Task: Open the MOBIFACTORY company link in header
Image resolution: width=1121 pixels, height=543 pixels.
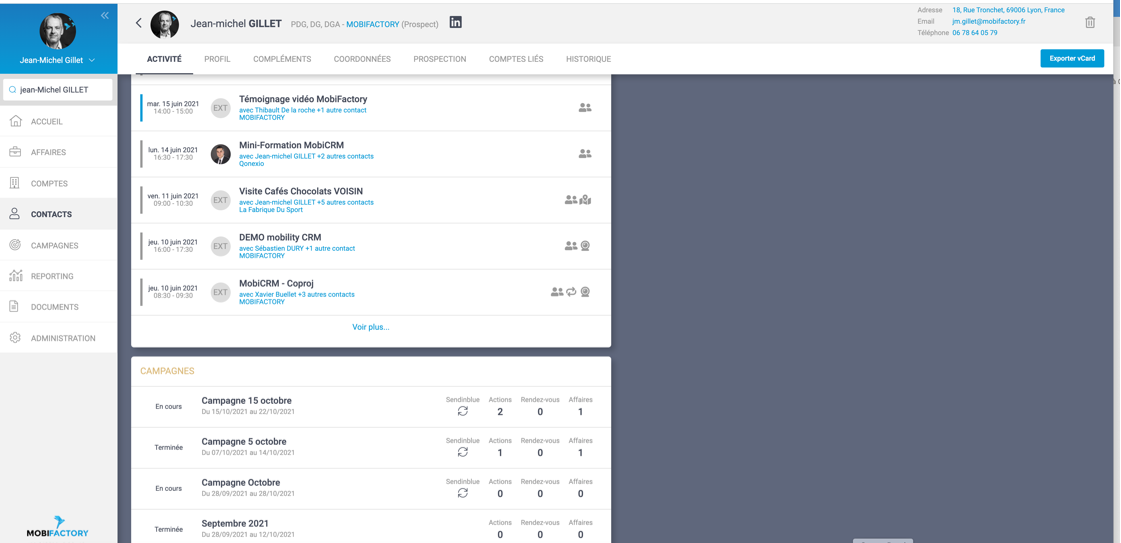Action: point(372,24)
